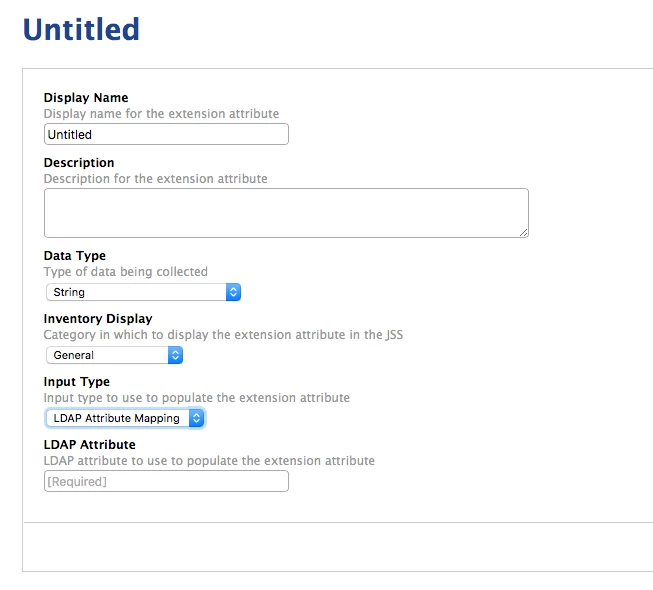Screen dimensions: 653x590
Task: Click 'Display name for the extension attribute' hint
Action: point(161,114)
